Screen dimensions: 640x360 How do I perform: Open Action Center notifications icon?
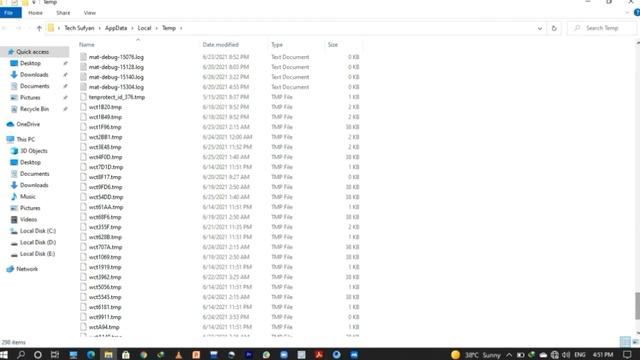(x=627, y=355)
